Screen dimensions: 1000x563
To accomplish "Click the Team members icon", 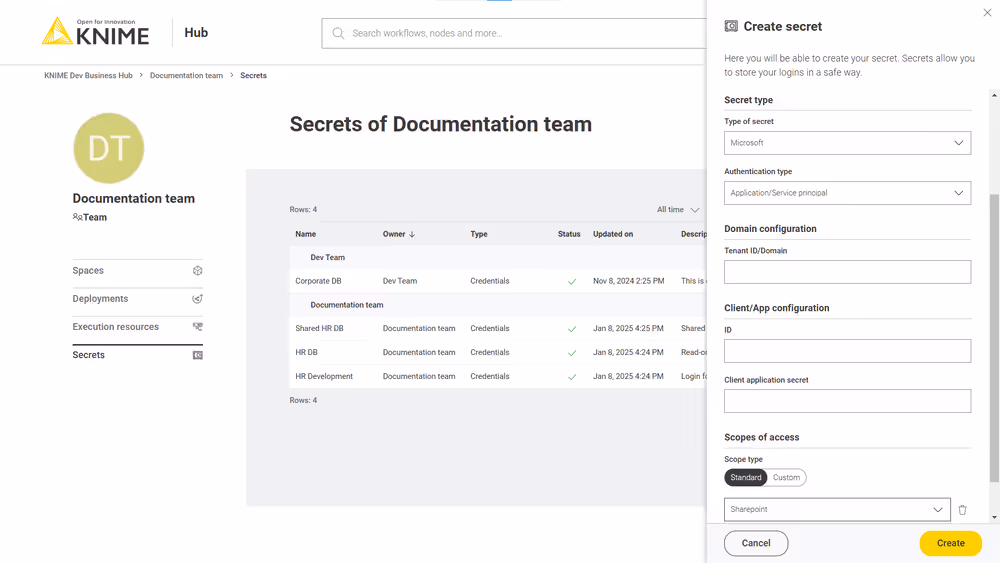I will click(x=77, y=217).
